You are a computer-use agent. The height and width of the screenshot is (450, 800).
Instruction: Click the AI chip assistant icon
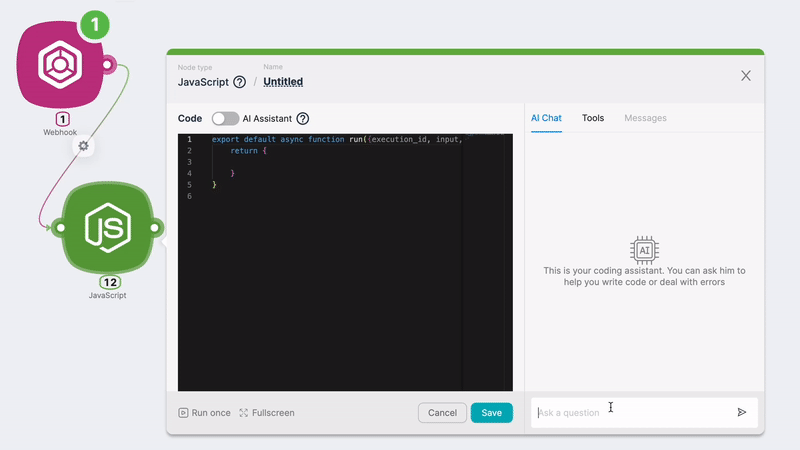click(644, 249)
